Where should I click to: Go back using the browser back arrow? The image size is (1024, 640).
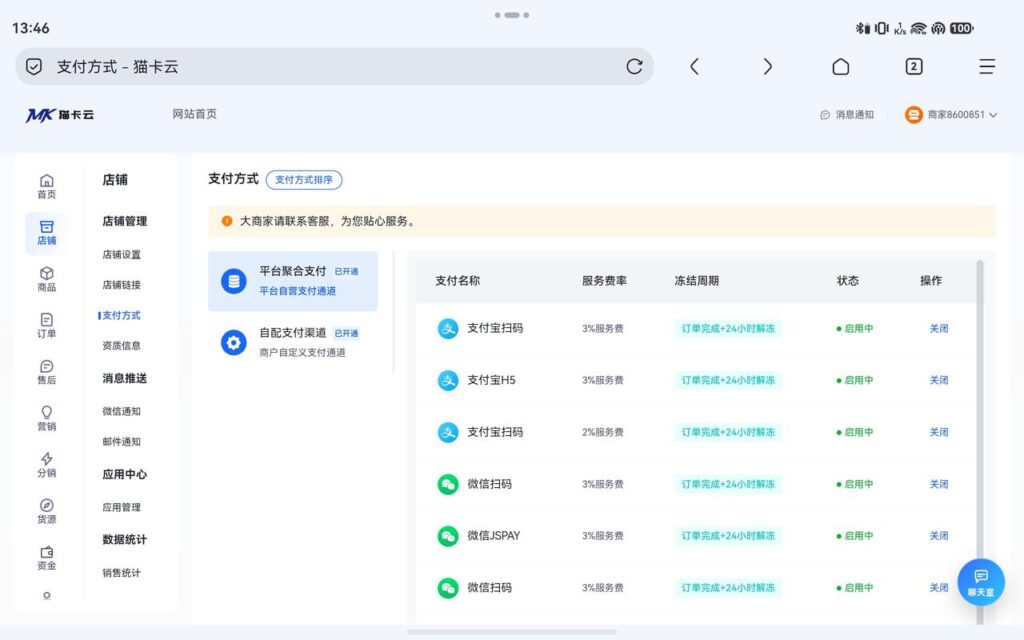tap(694, 67)
